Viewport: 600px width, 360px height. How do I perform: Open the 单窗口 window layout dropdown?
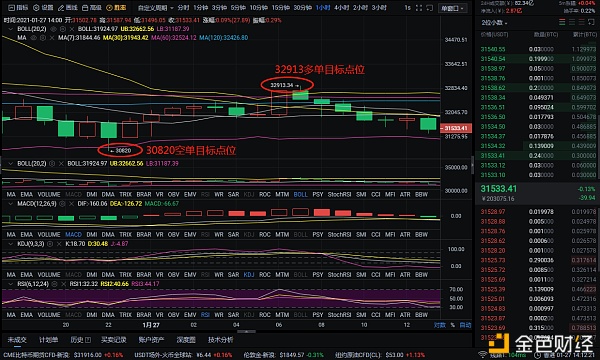453,8
